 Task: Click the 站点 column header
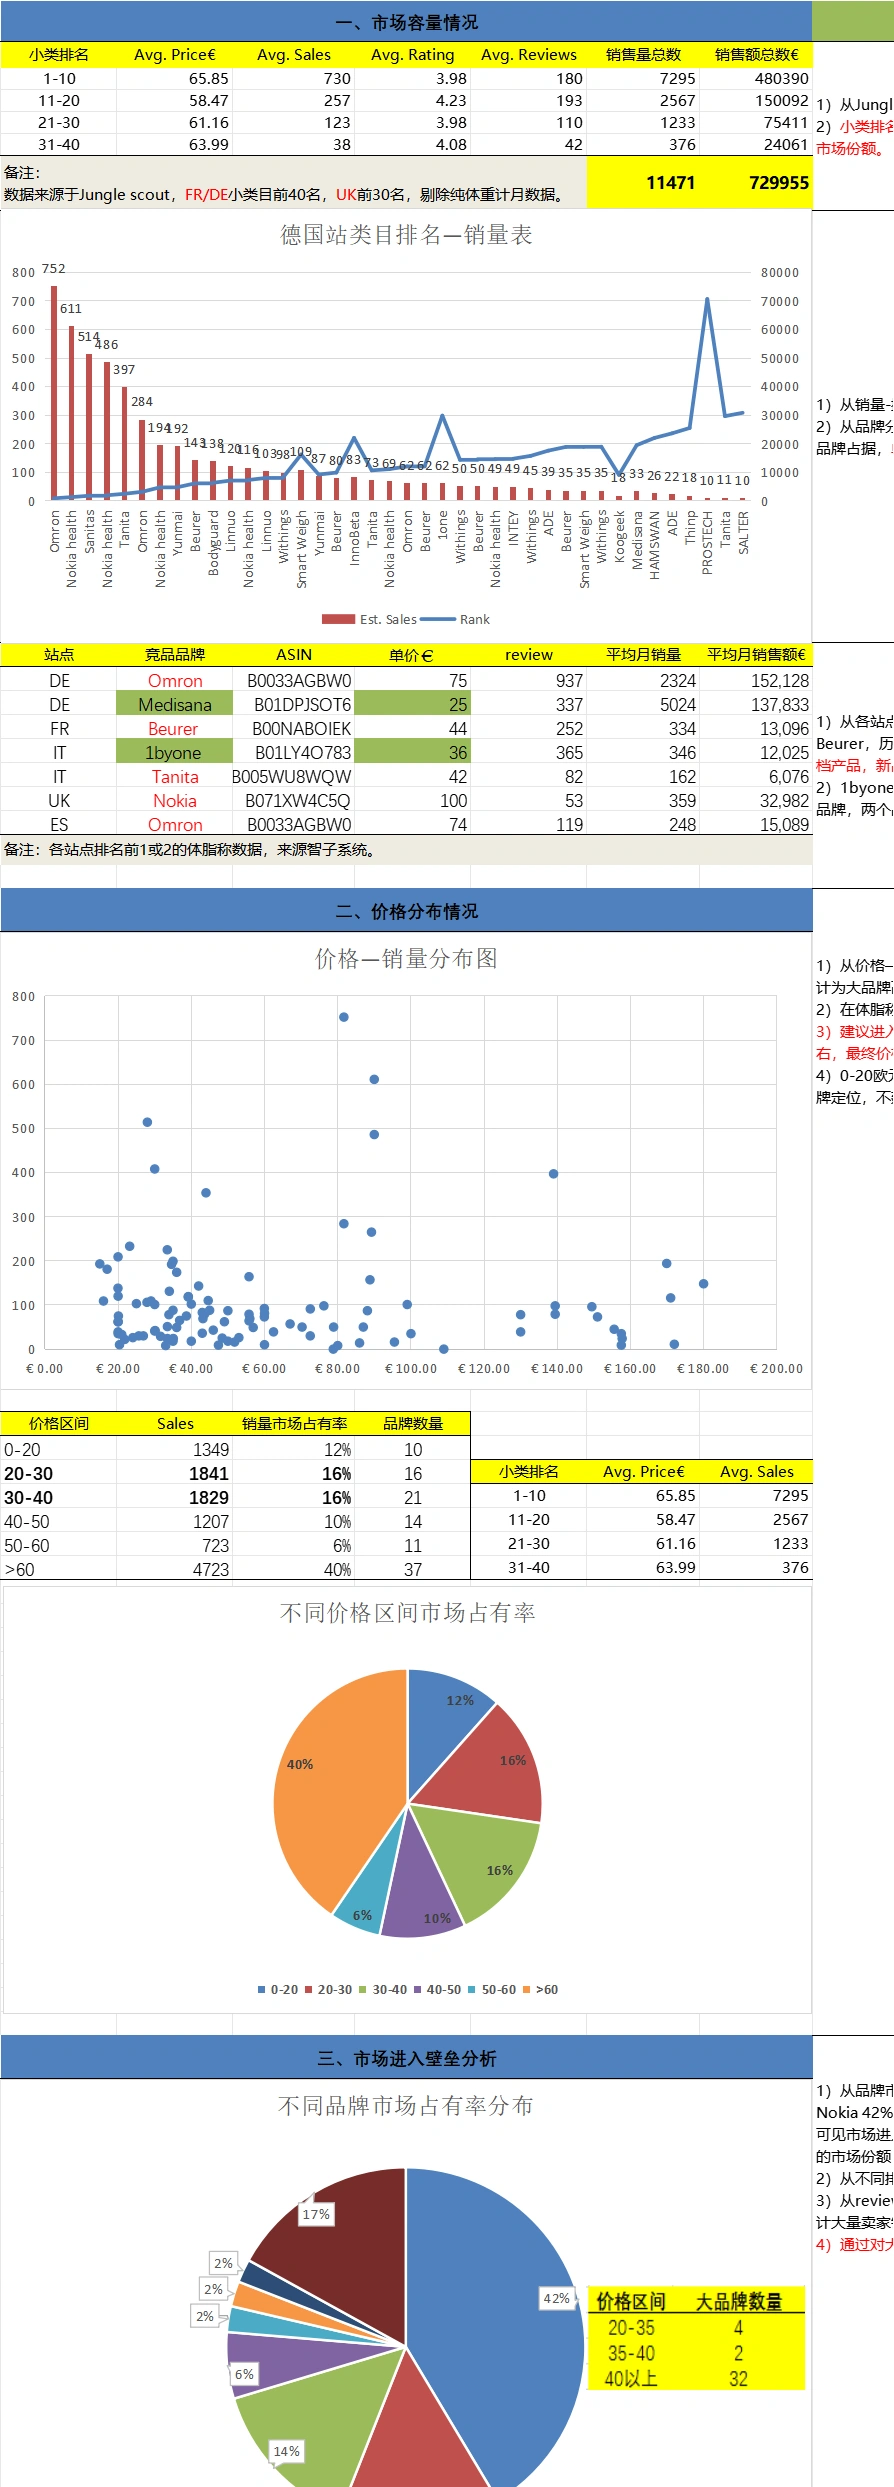pos(59,655)
